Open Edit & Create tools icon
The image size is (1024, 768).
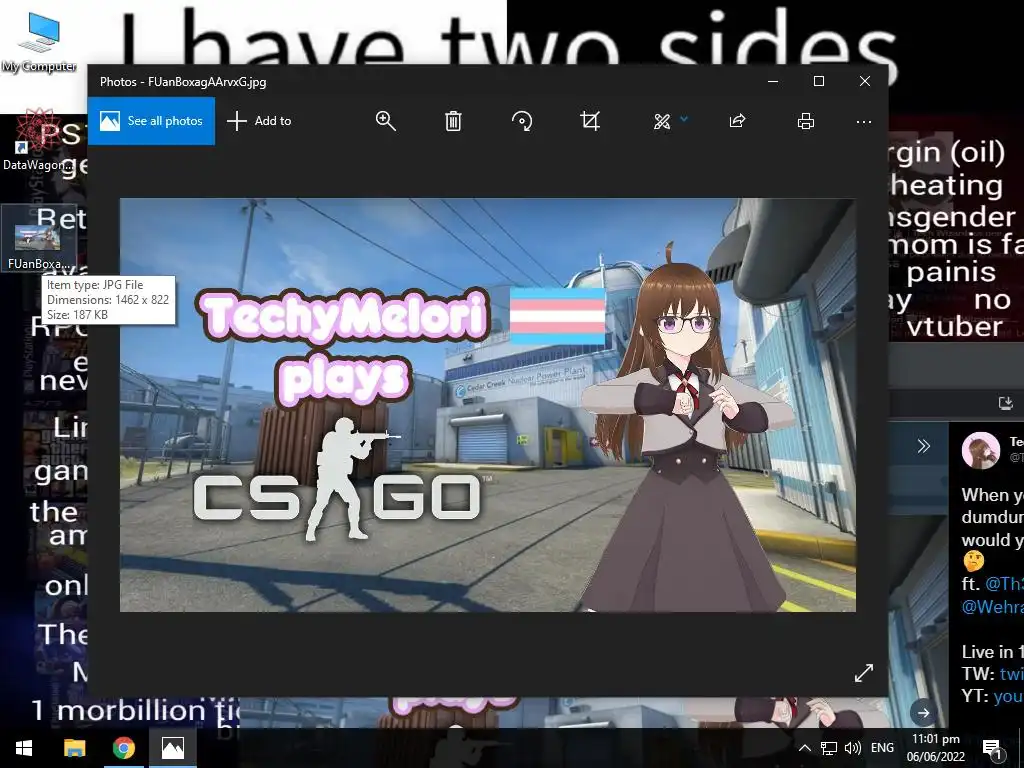[x=662, y=121]
